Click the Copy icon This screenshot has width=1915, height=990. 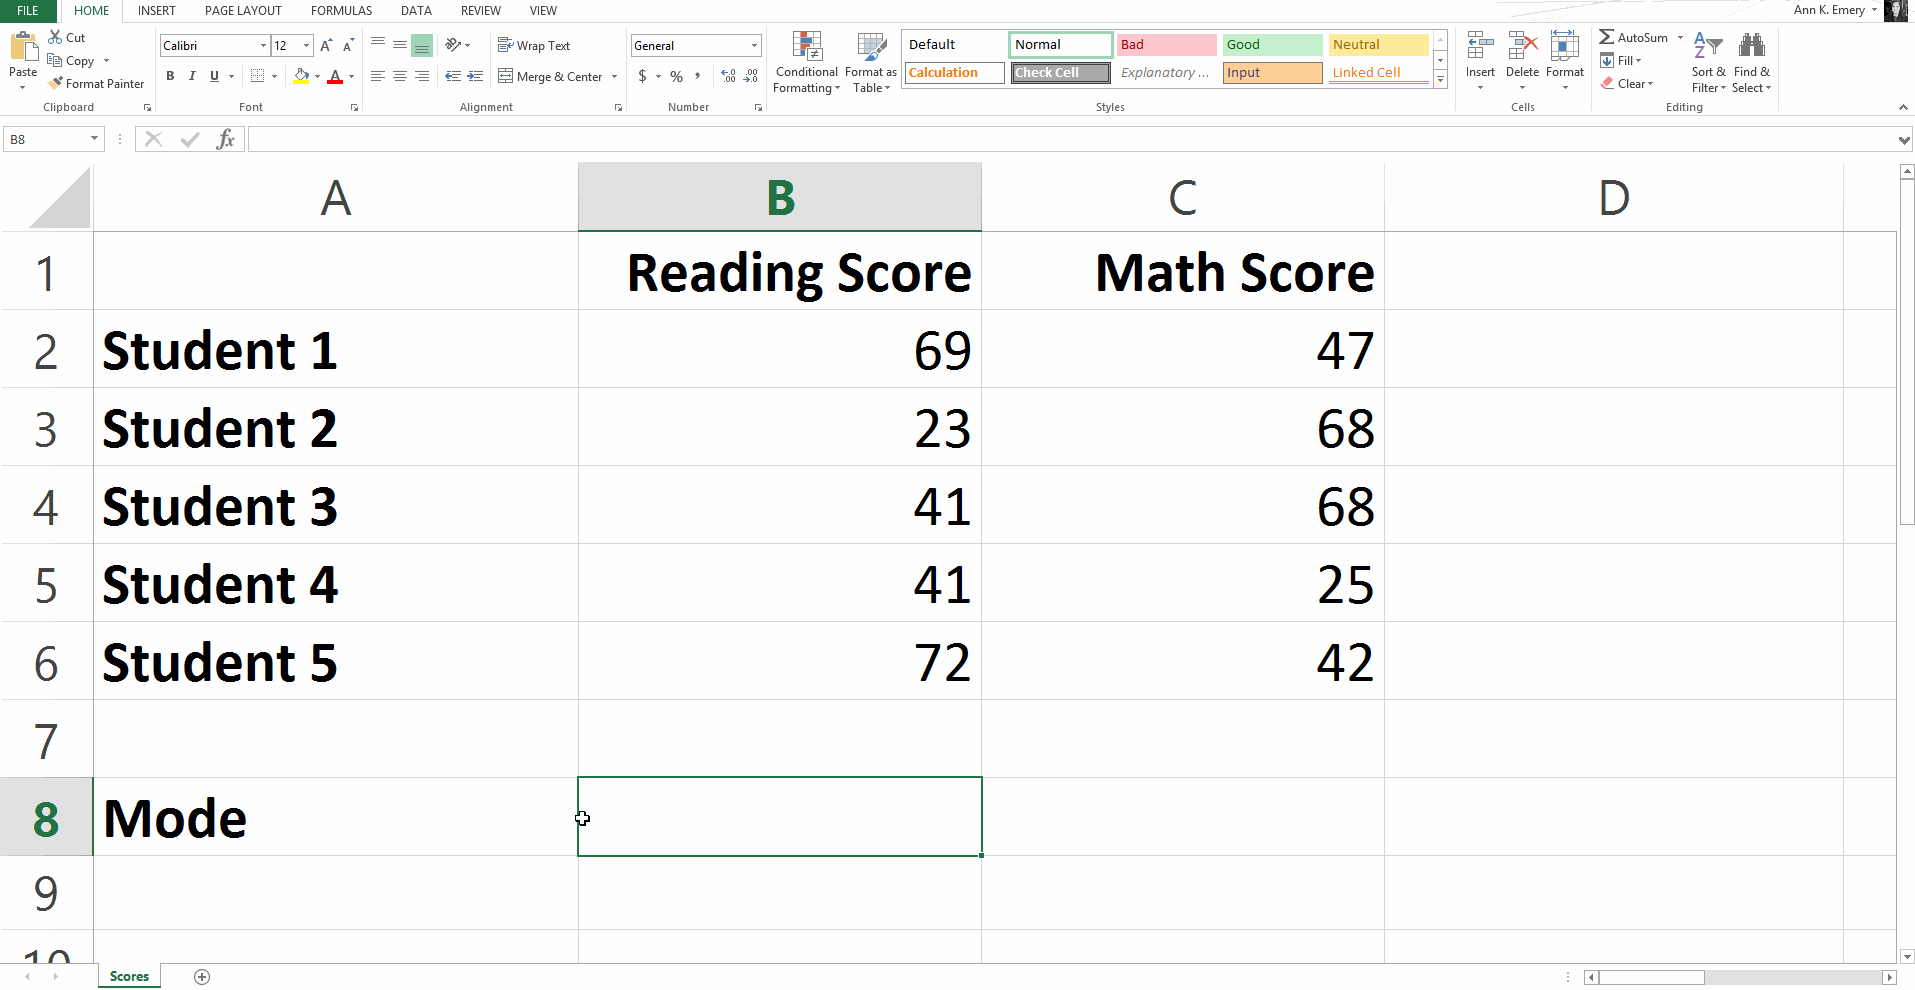[55, 60]
